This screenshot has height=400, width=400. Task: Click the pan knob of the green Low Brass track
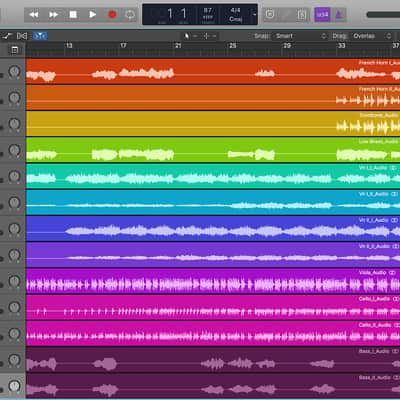tap(14, 150)
